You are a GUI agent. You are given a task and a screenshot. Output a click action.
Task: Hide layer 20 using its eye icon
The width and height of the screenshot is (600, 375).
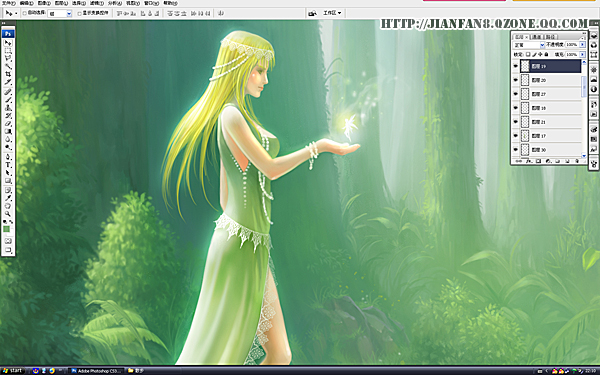[515, 80]
